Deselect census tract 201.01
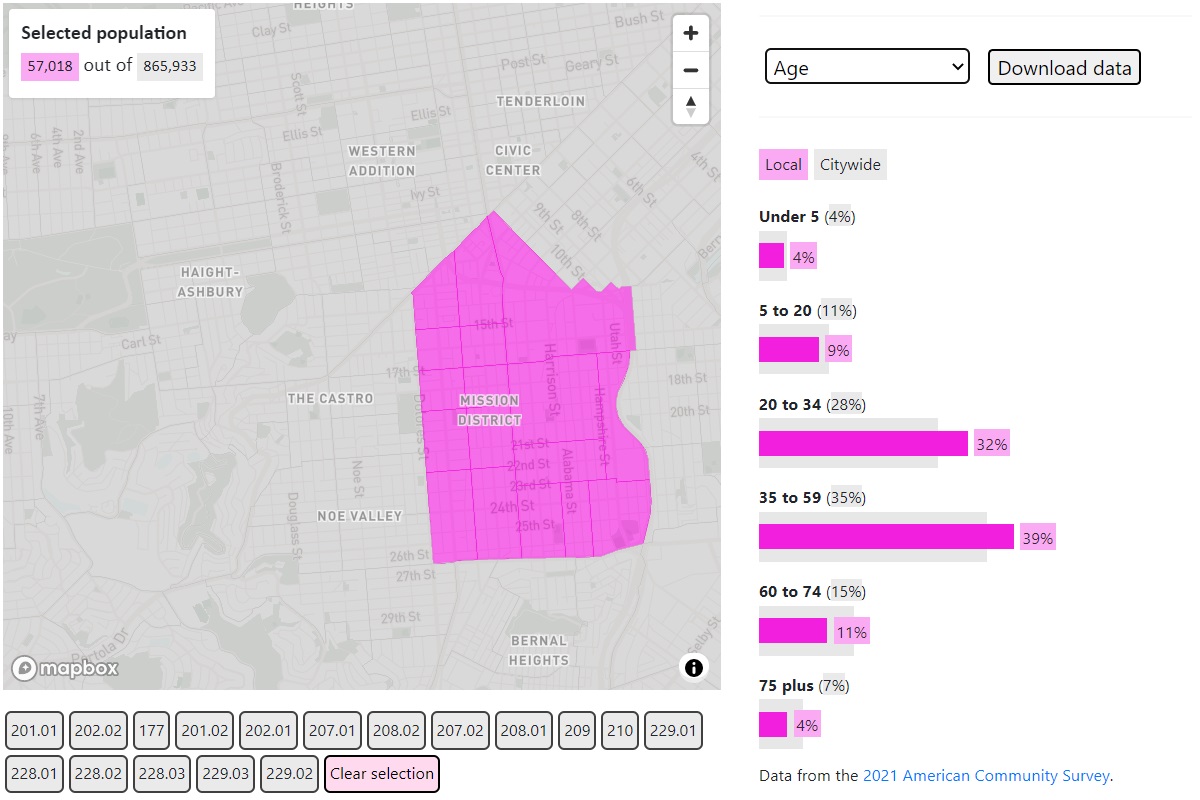Image resolution: width=1200 pixels, height=800 pixels. [x=35, y=731]
